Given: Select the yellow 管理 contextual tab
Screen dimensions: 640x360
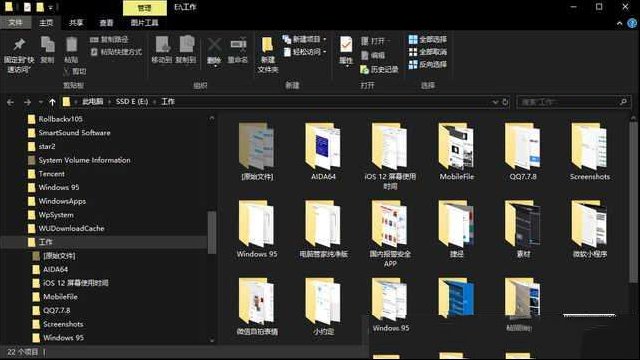Looking at the screenshot, I should pos(144,8).
